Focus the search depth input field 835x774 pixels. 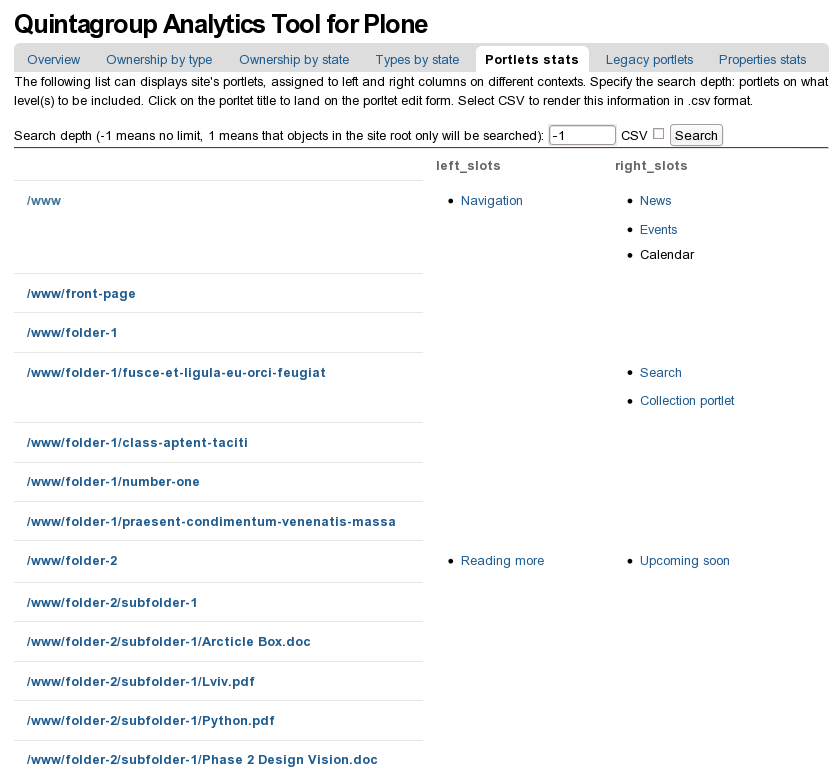point(582,135)
